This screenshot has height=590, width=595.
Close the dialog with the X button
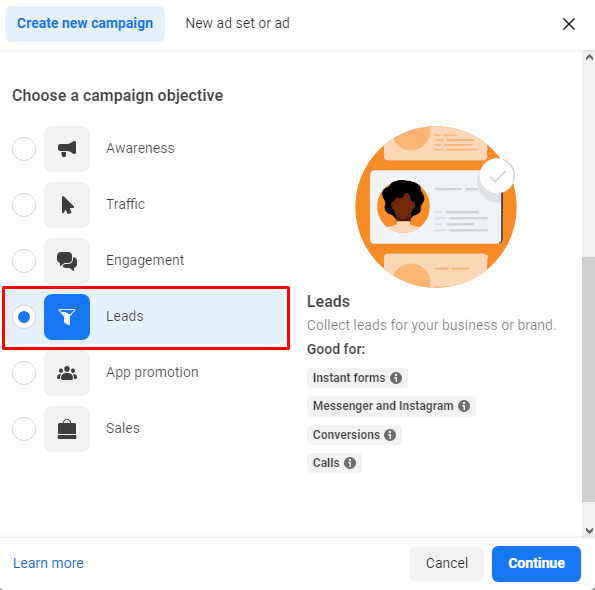568,24
